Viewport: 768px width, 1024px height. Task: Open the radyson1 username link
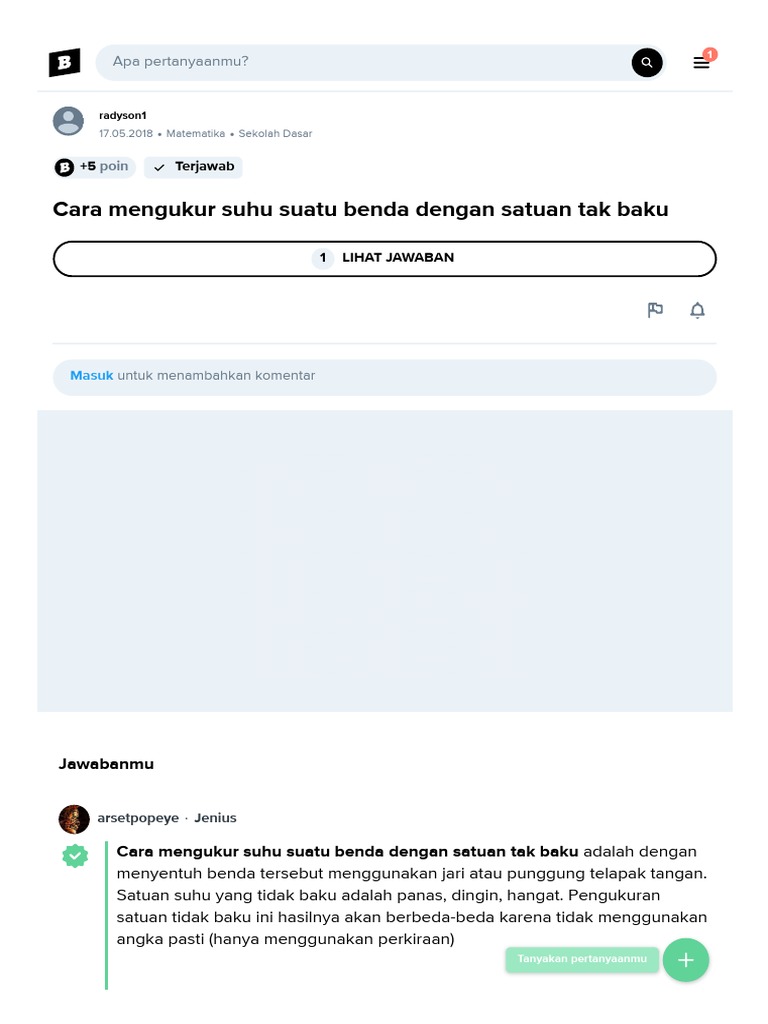(x=123, y=116)
